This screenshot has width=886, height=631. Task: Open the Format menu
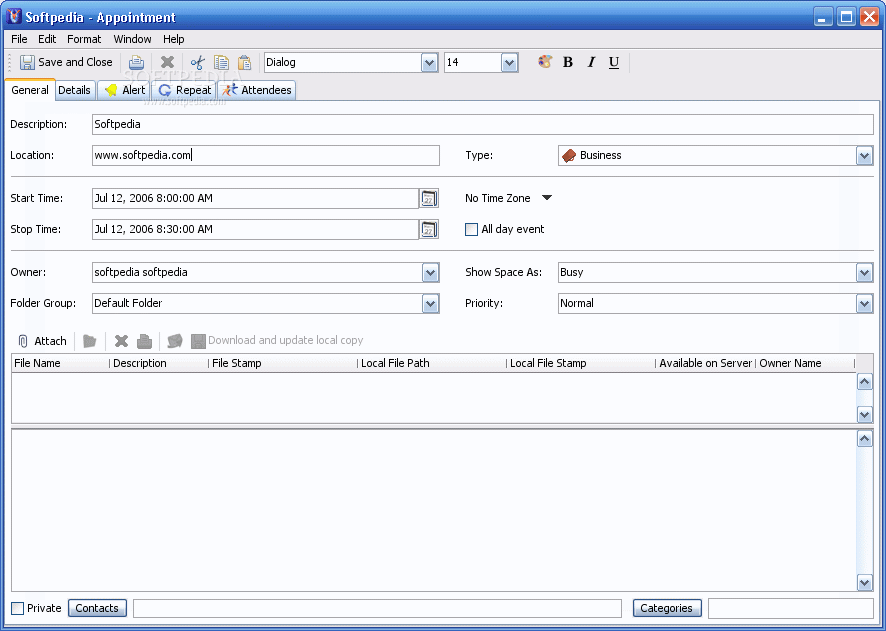(84, 39)
